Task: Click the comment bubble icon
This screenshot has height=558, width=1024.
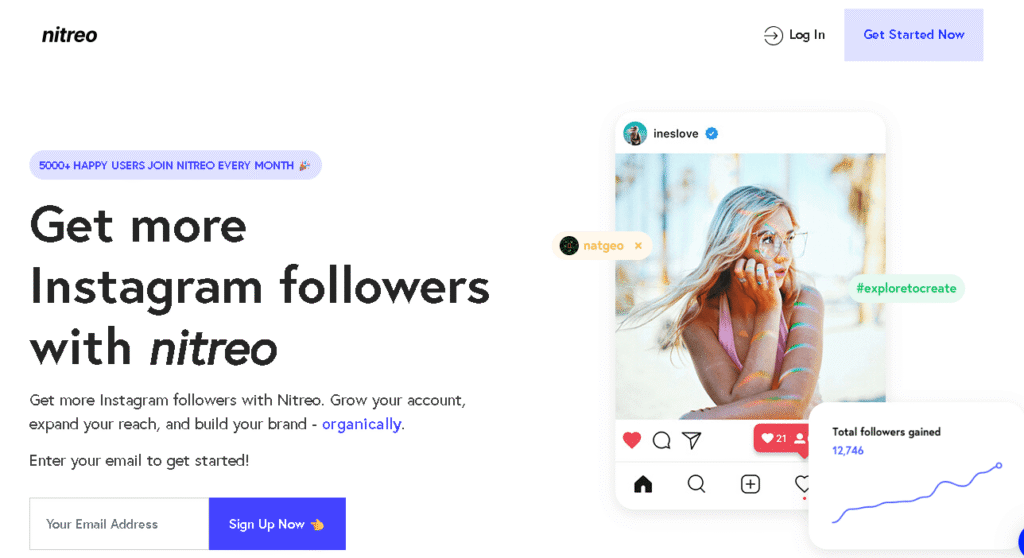Action: 662,440
